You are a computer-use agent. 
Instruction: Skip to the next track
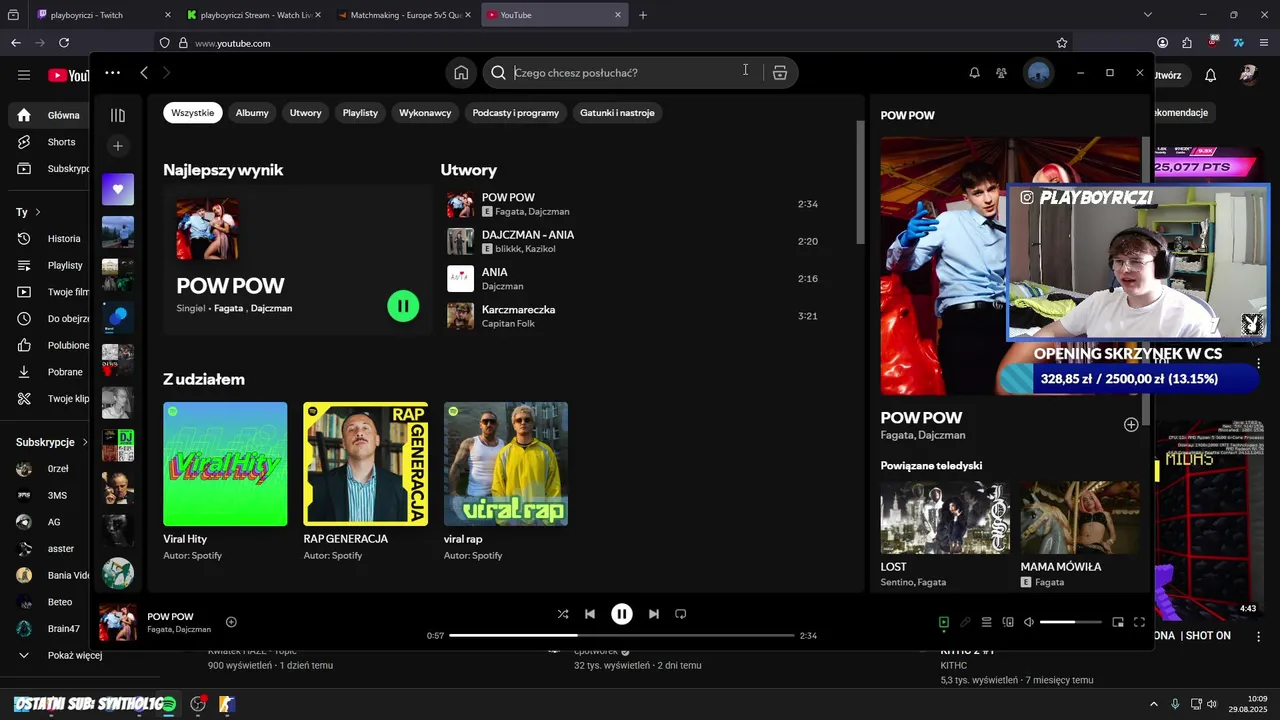click(x=653, y=614)
